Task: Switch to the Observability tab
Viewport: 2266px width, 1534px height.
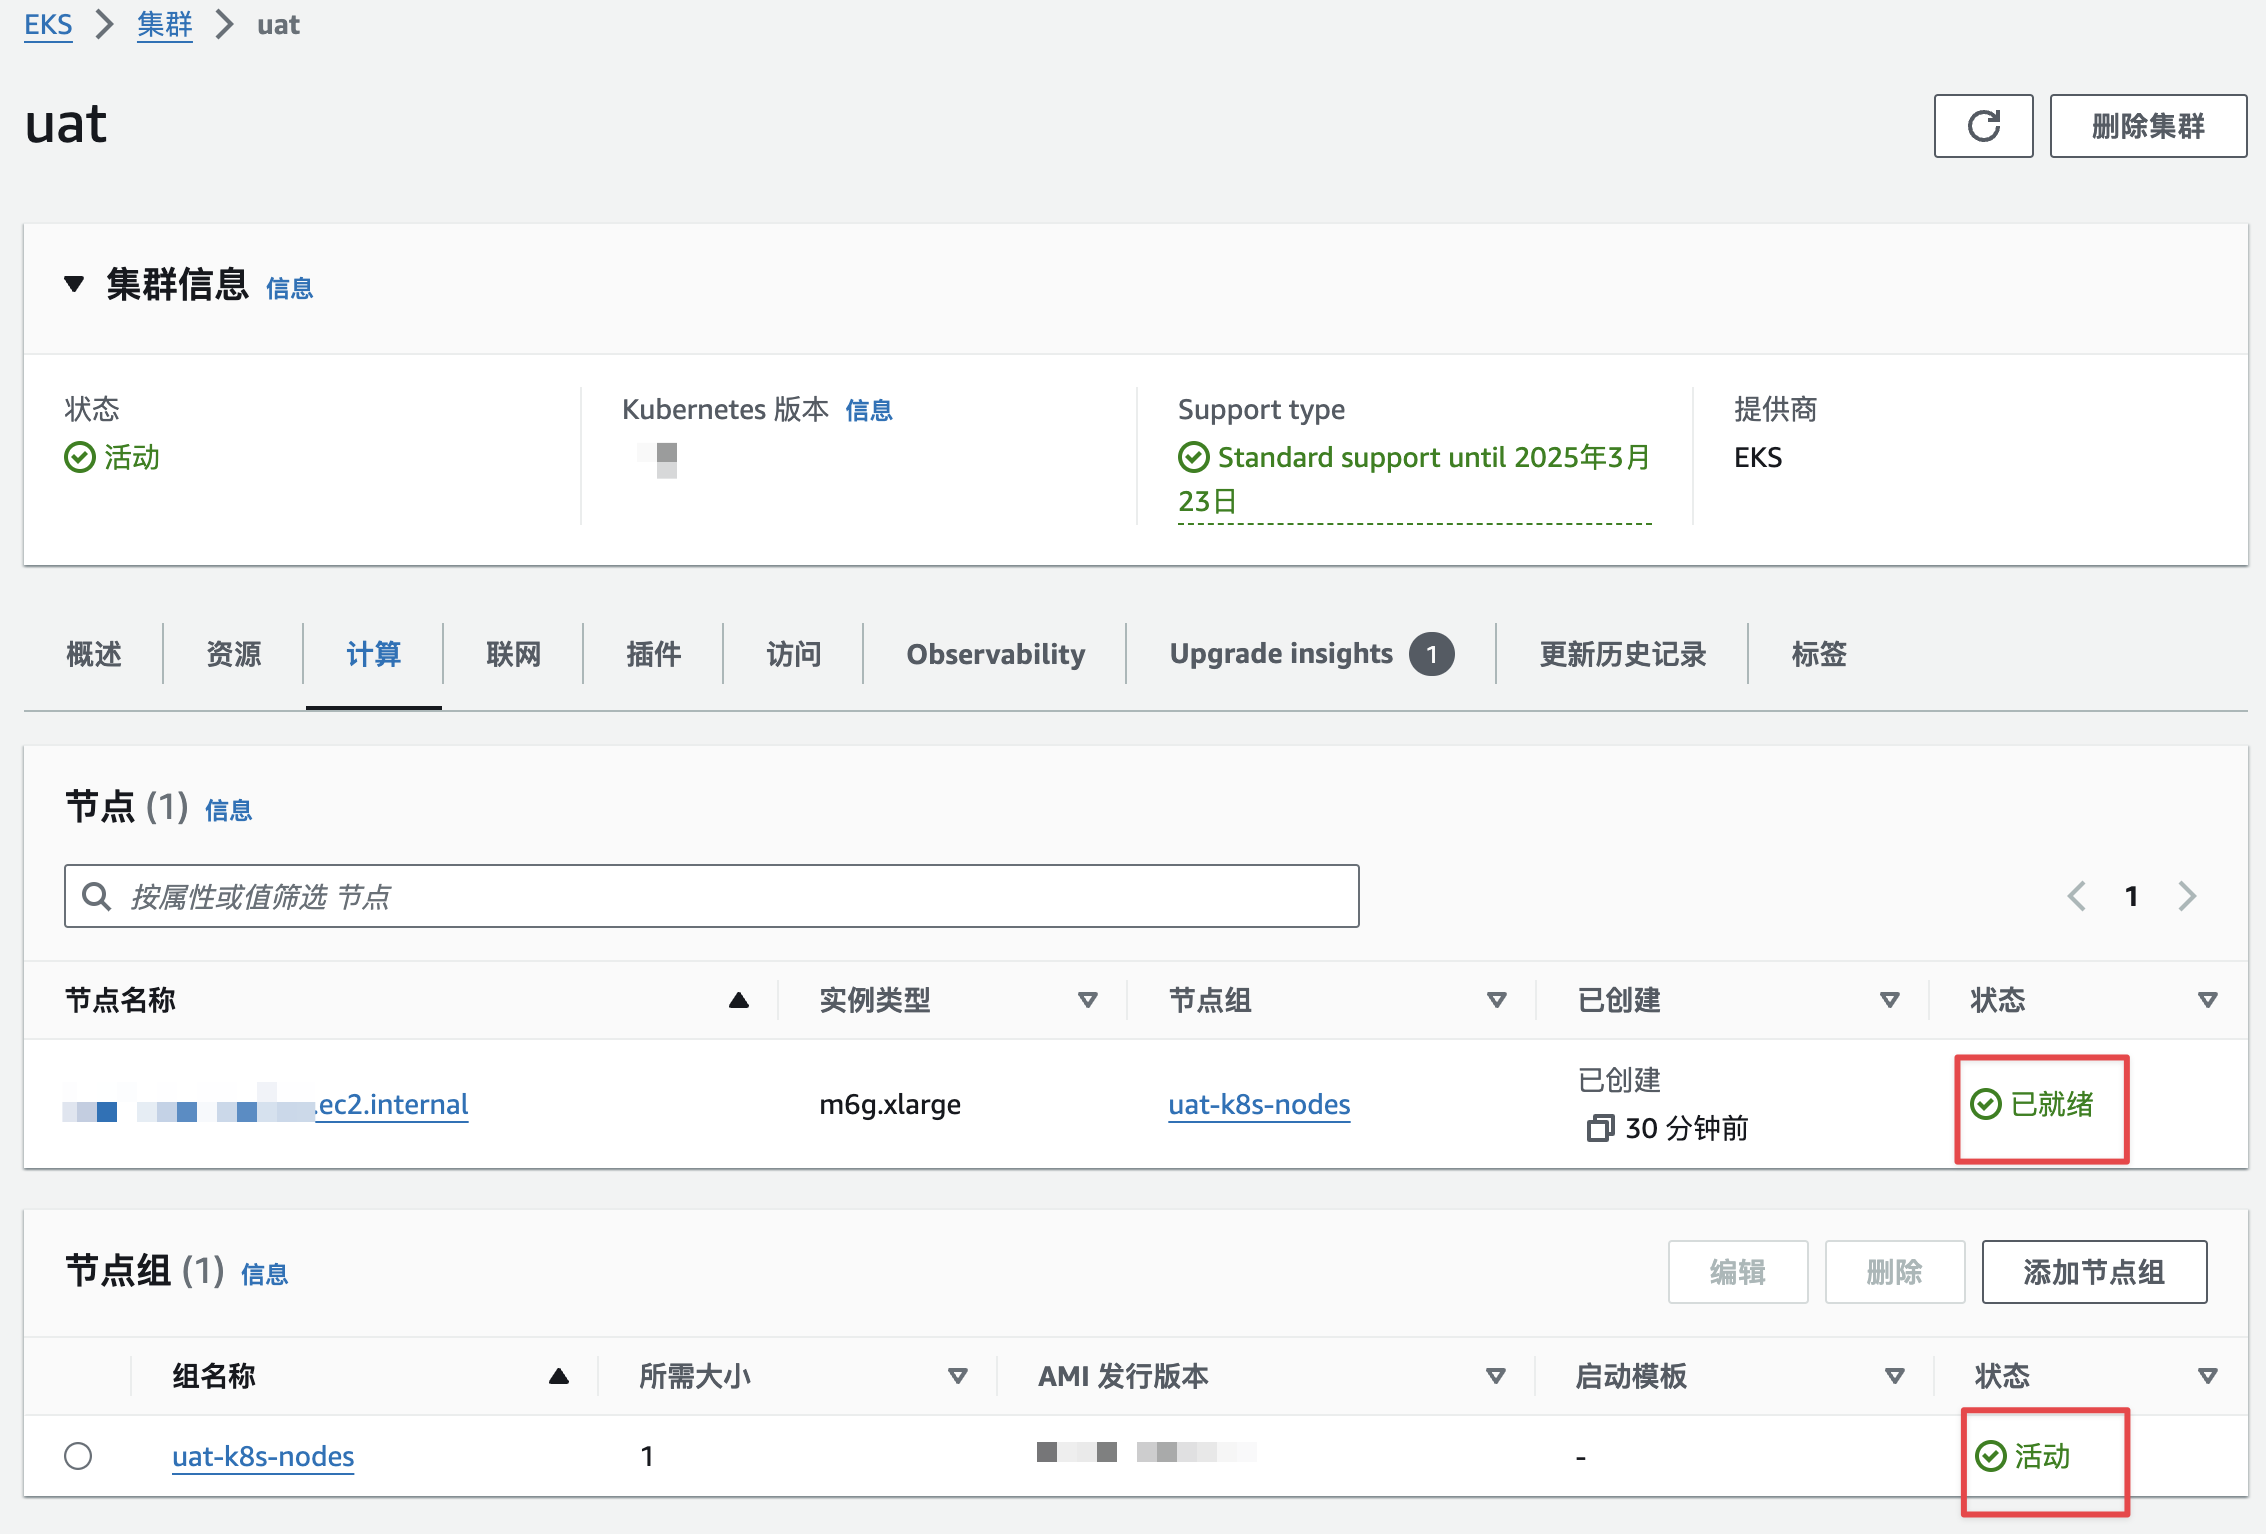Action: pyautogui.click(x=996, y=654)
